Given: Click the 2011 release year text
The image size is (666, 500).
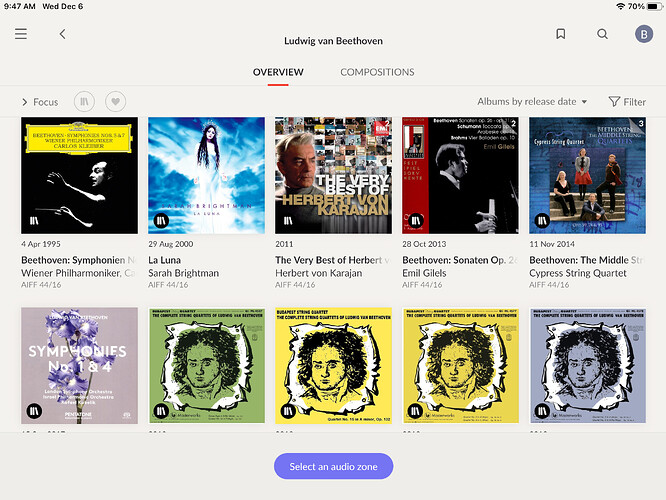Looking at the screenshot, I should (x=284, y=244).
